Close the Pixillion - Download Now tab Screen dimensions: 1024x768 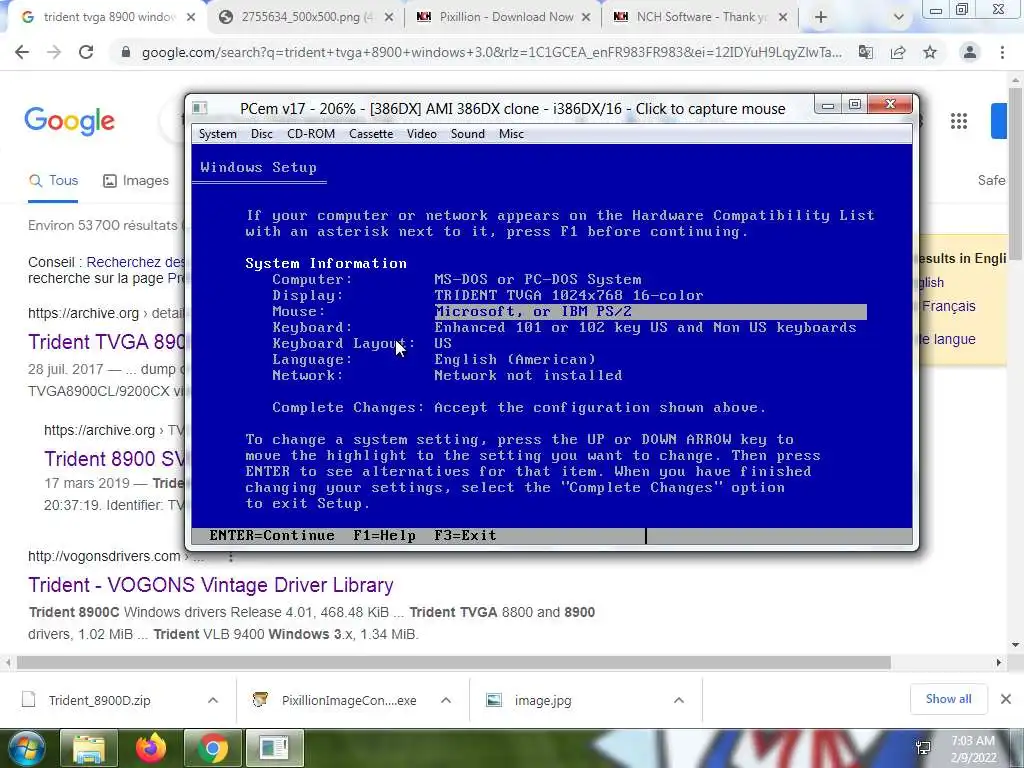tap(586, 18)
